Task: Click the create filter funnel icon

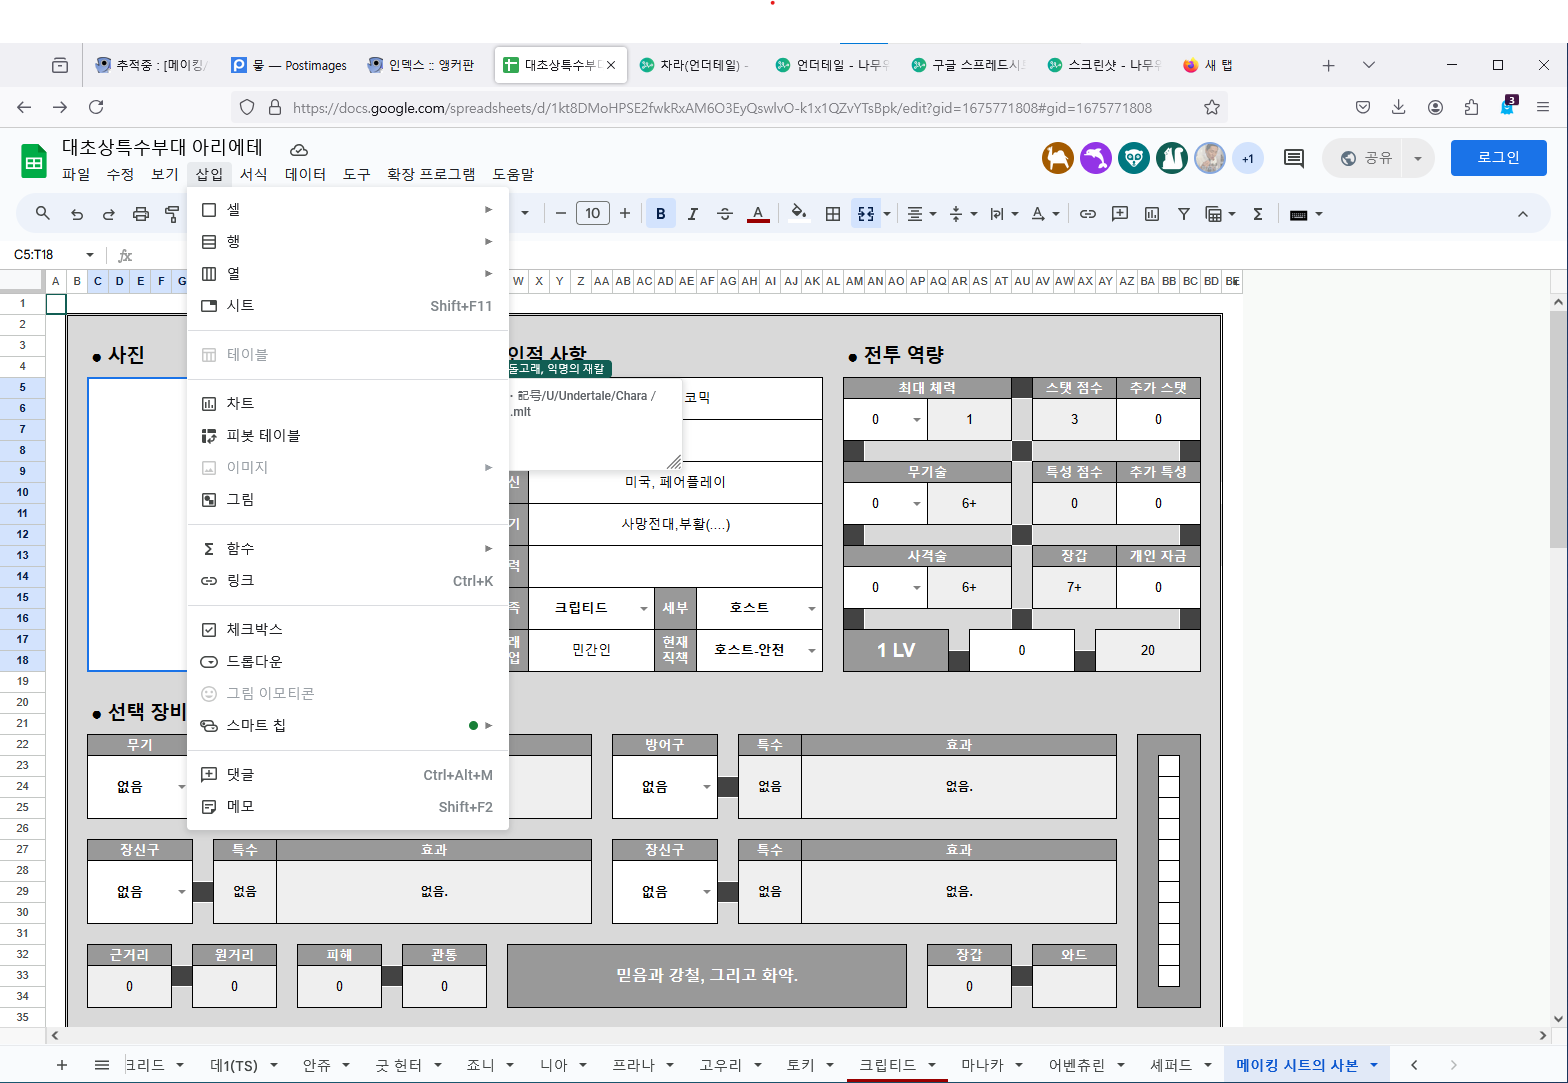Action: [1184, 214]
